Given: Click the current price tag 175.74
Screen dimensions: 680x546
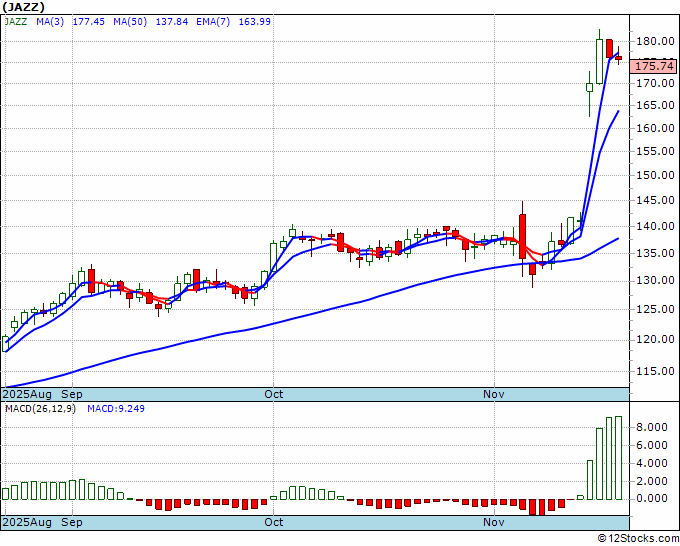Looking at the screenshot, I should click(x=654, y=66).
